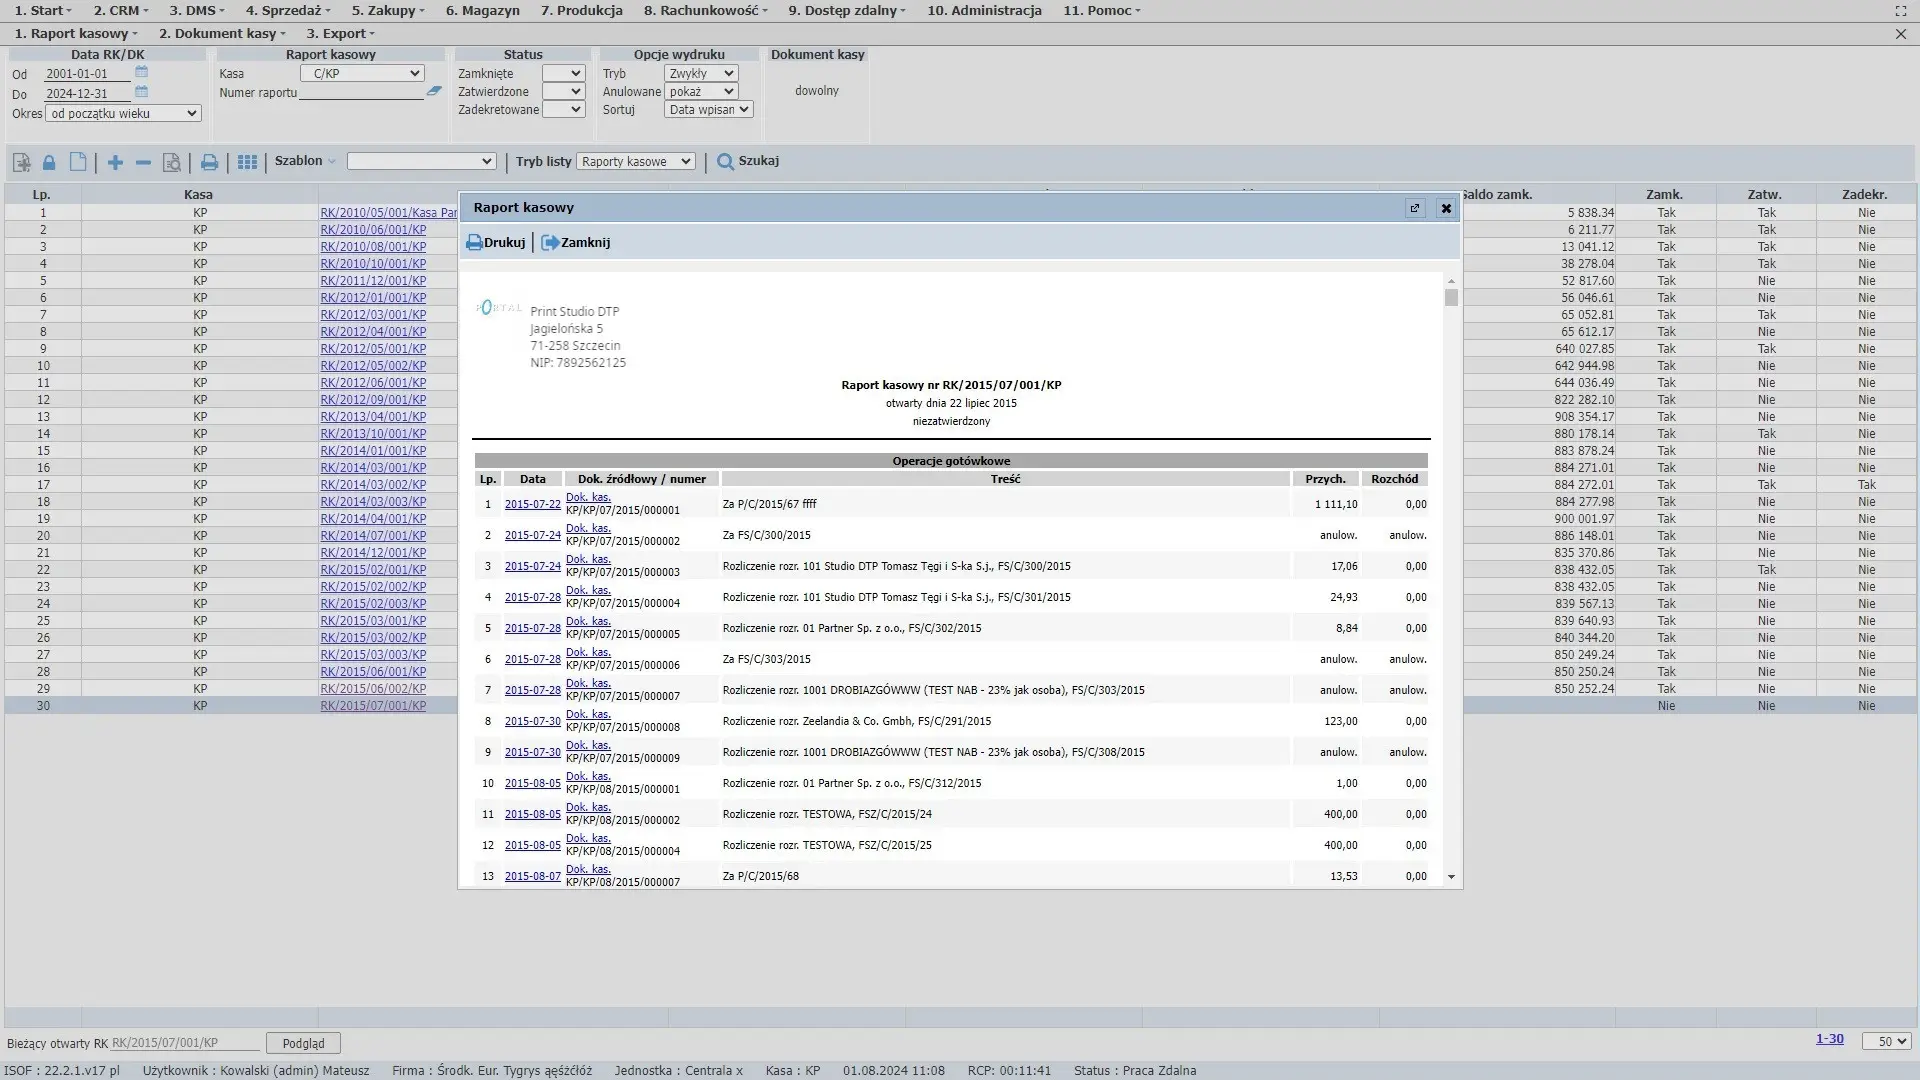Click the Numer raportu input field
1920x1080 pixels.
(361, 92)
